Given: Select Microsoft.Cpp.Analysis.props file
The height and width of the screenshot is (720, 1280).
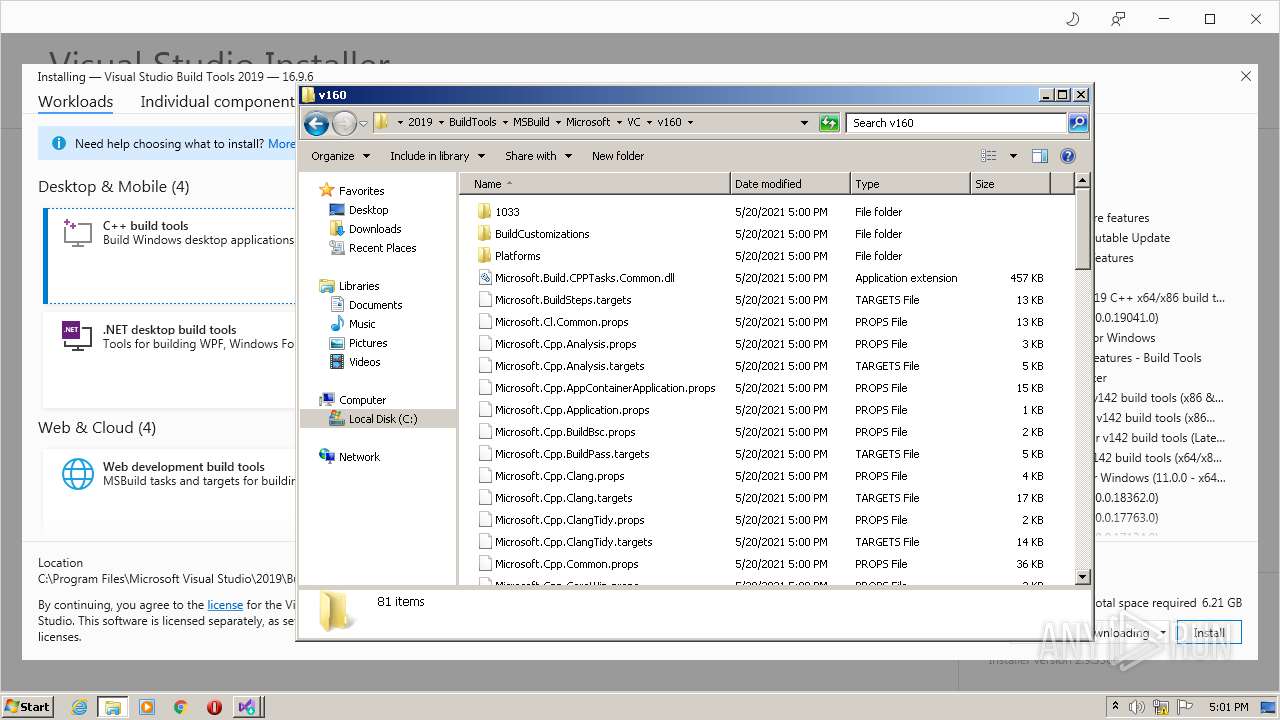Looking at the screenshot, I should [x=565, y=344].
